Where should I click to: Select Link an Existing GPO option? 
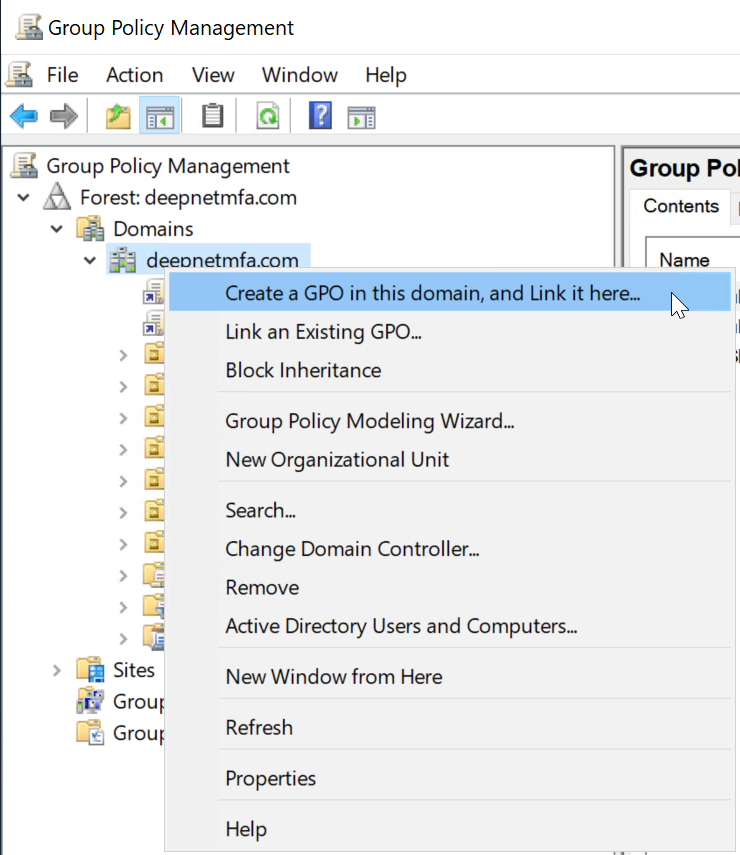tap(323, 332)
